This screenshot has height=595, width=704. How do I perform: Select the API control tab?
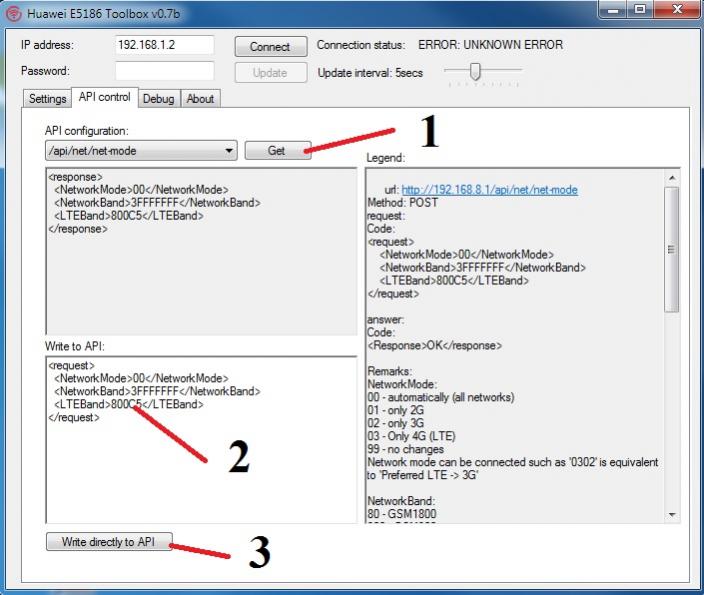tap(105, 97)
